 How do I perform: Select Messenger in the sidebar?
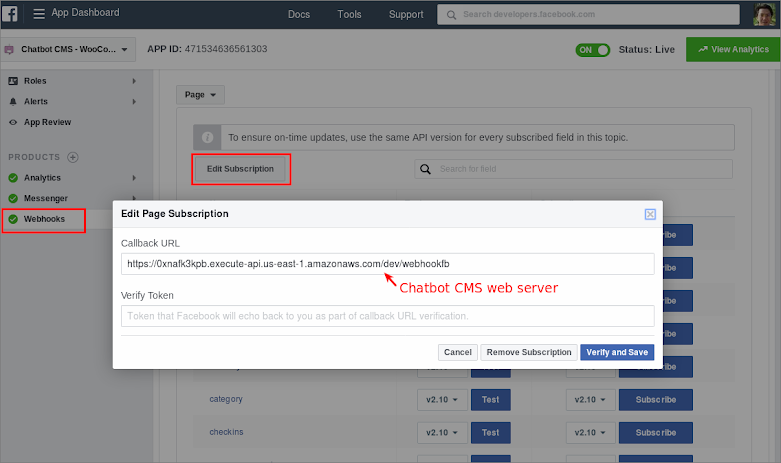[x=46, y=198]
